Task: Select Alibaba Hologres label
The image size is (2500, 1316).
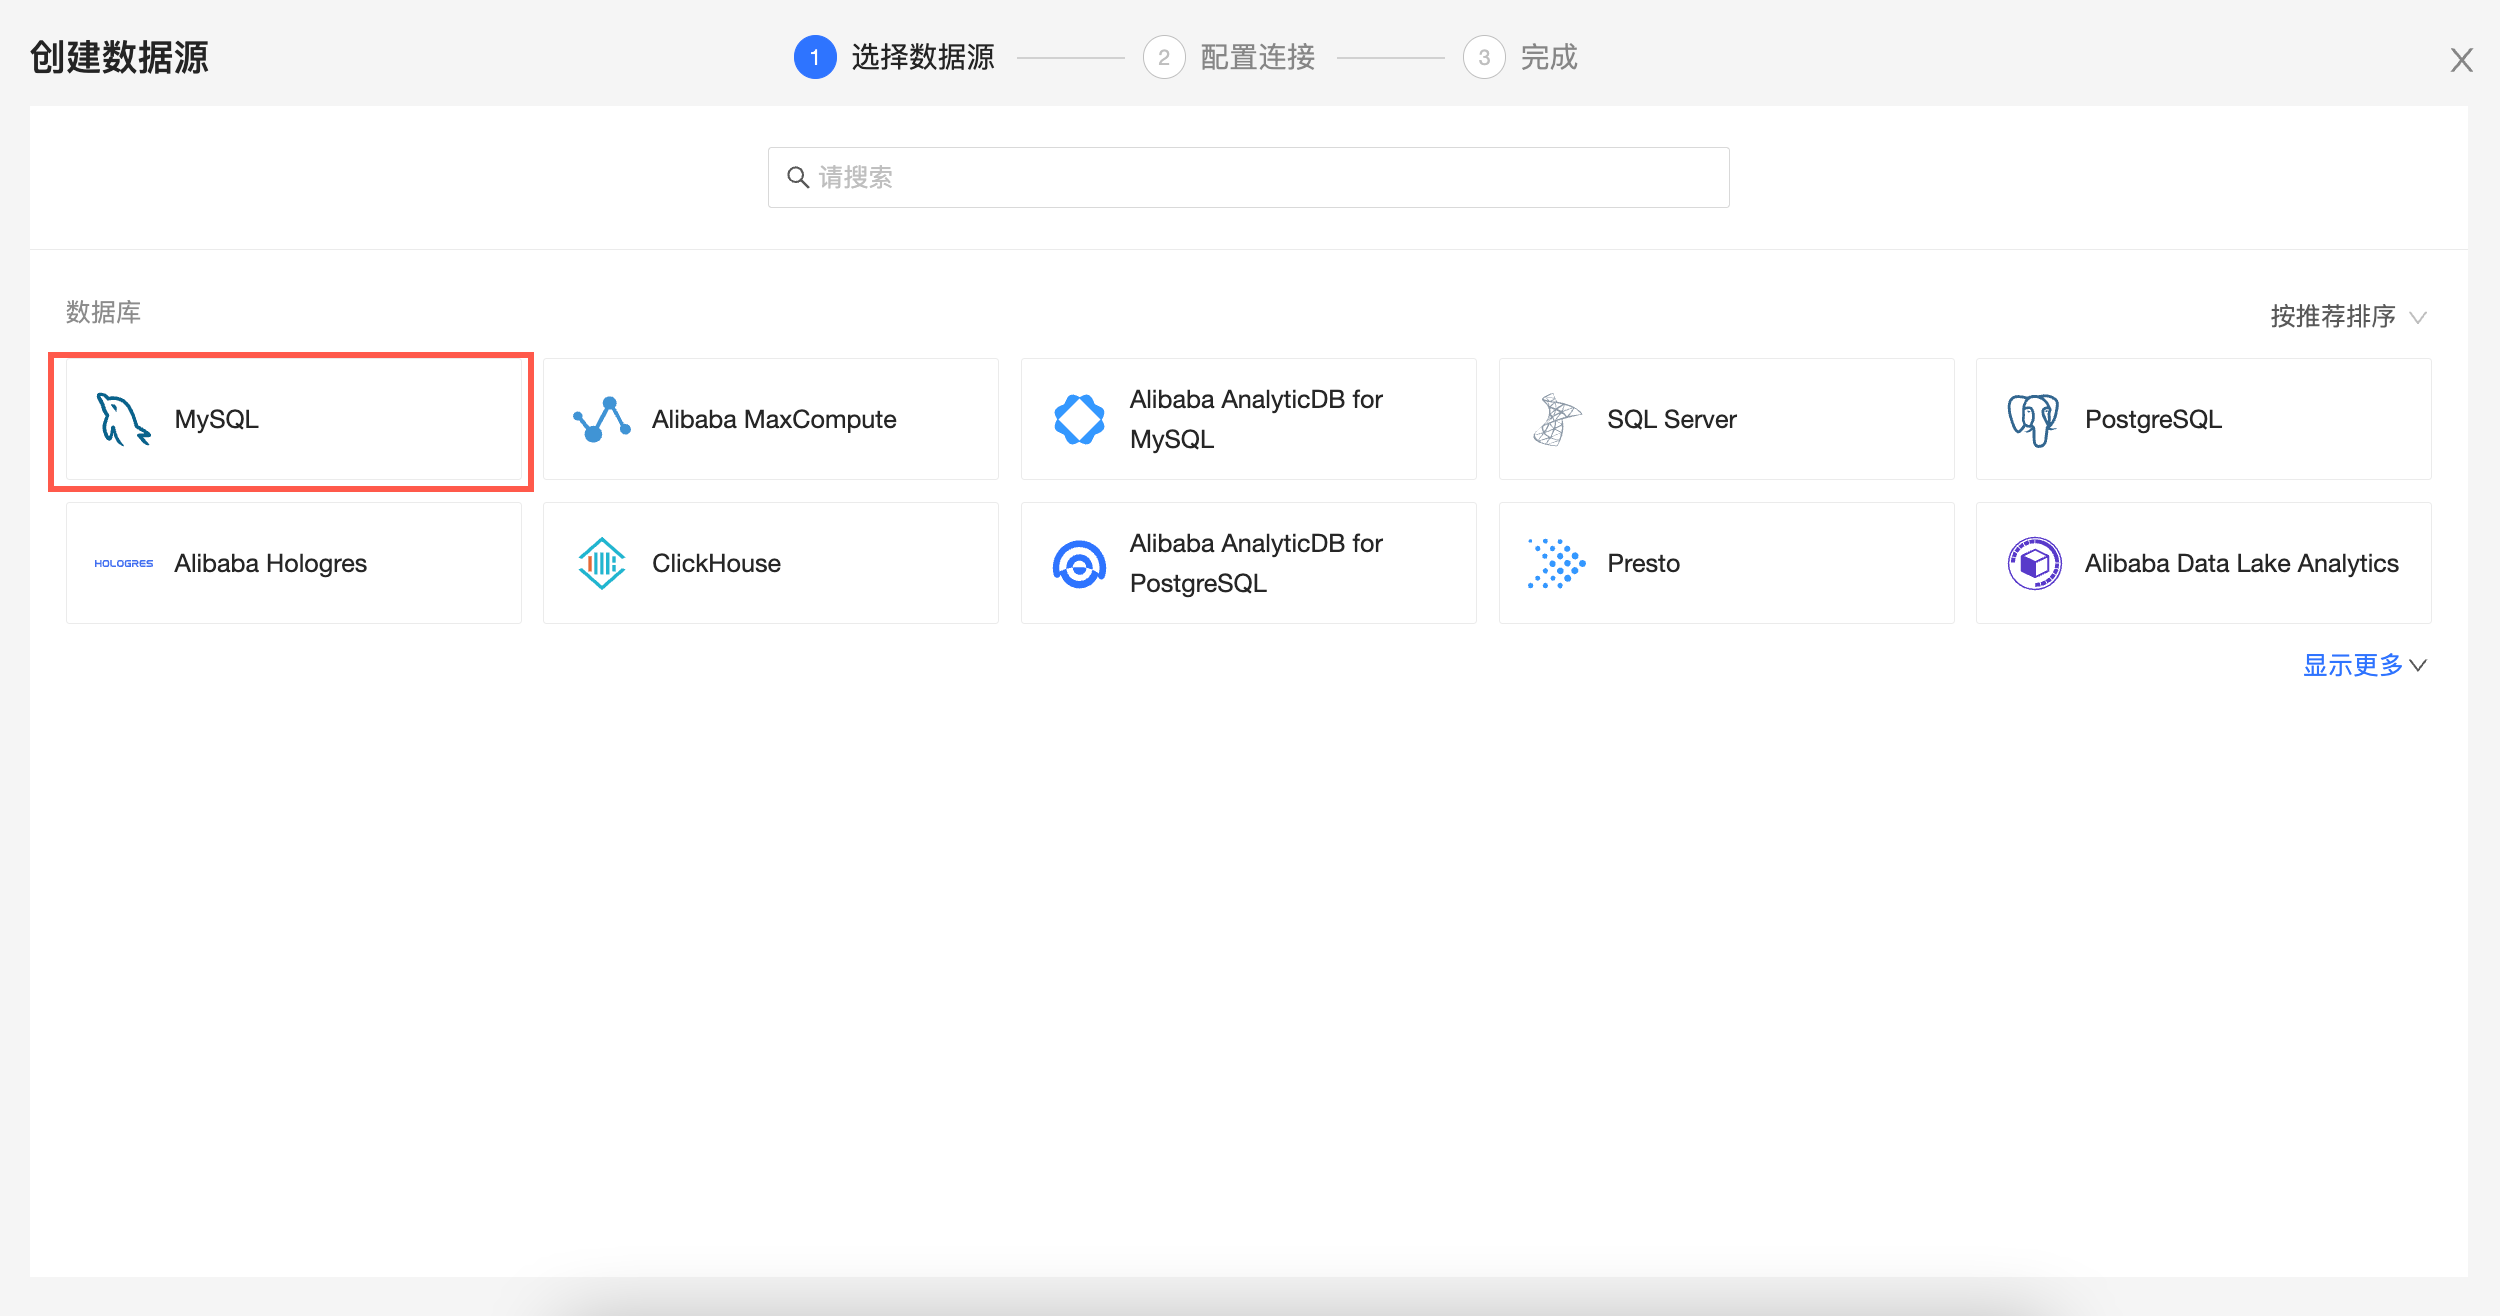Action: pyautogui.click(x=270, y=563)
